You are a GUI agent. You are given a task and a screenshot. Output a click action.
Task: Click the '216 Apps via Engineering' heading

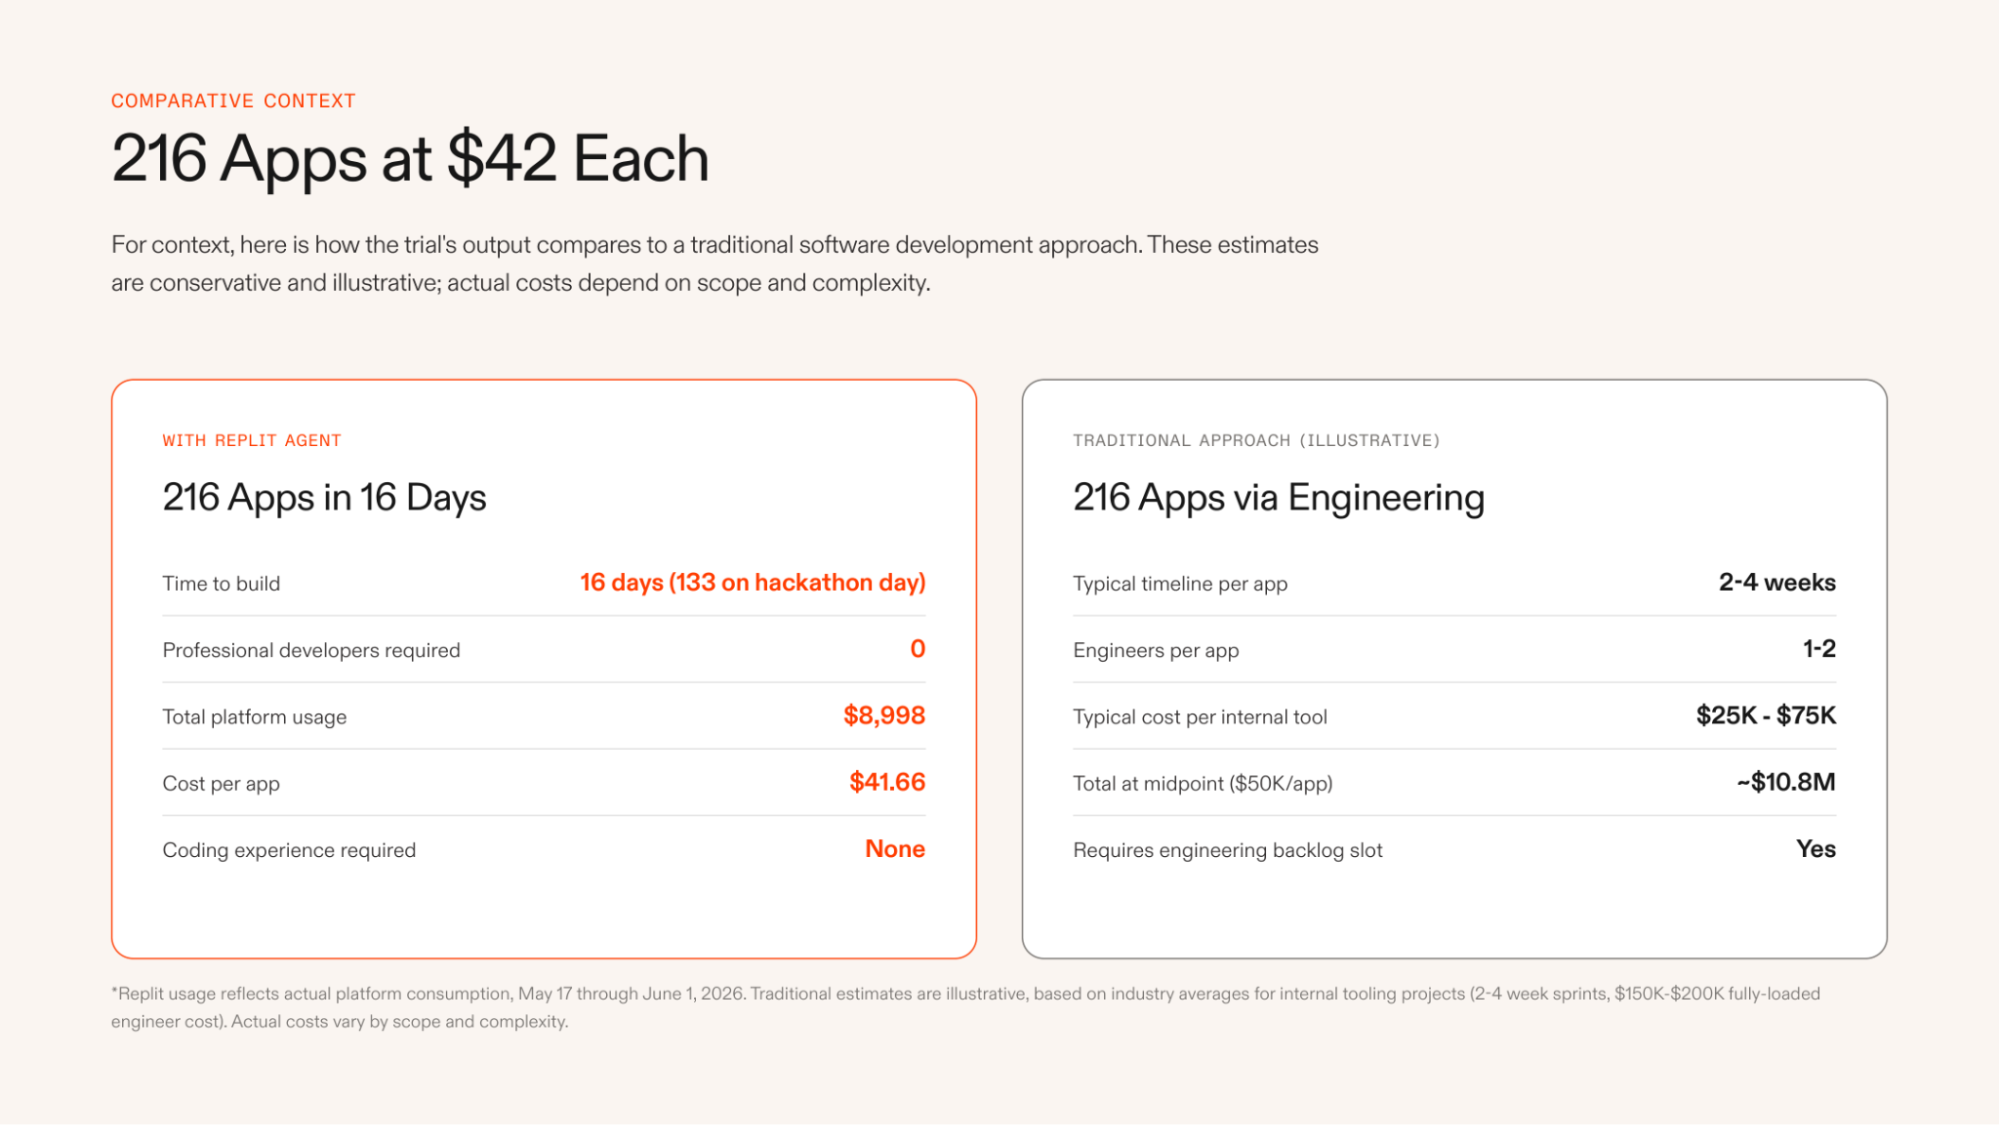(1278, 498)
